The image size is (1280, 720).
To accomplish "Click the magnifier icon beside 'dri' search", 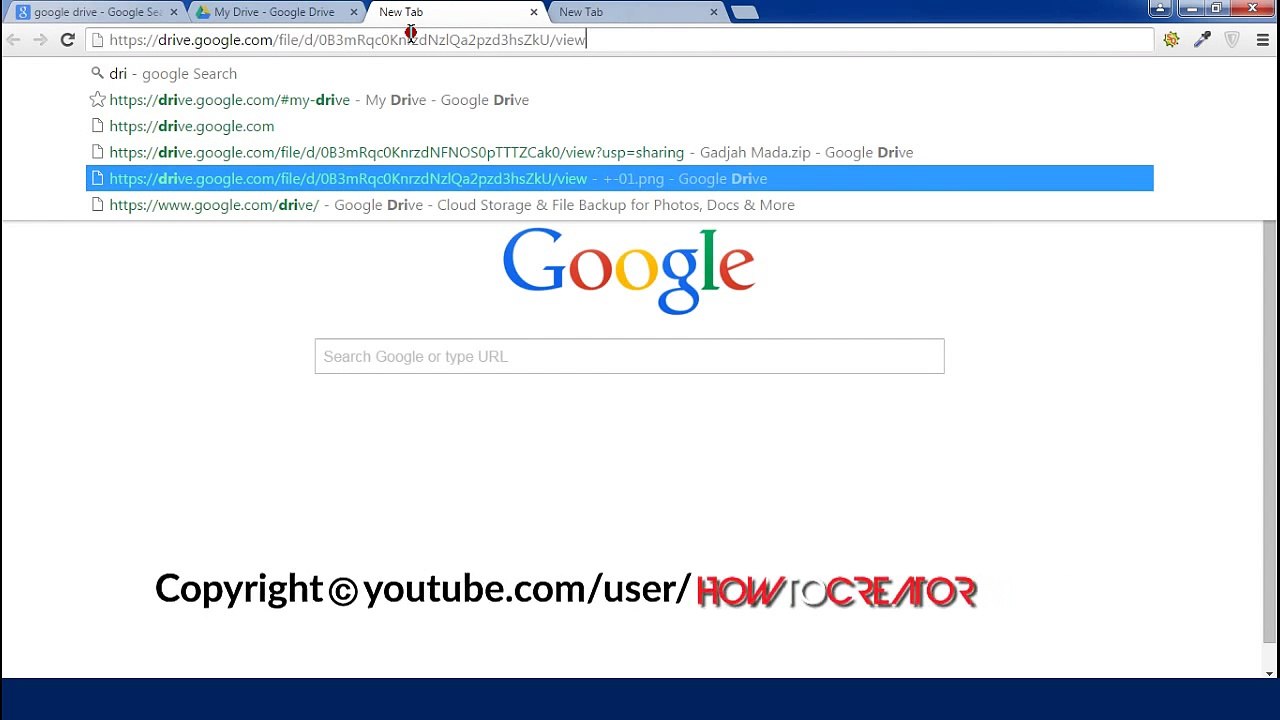I will coord(97,73).
